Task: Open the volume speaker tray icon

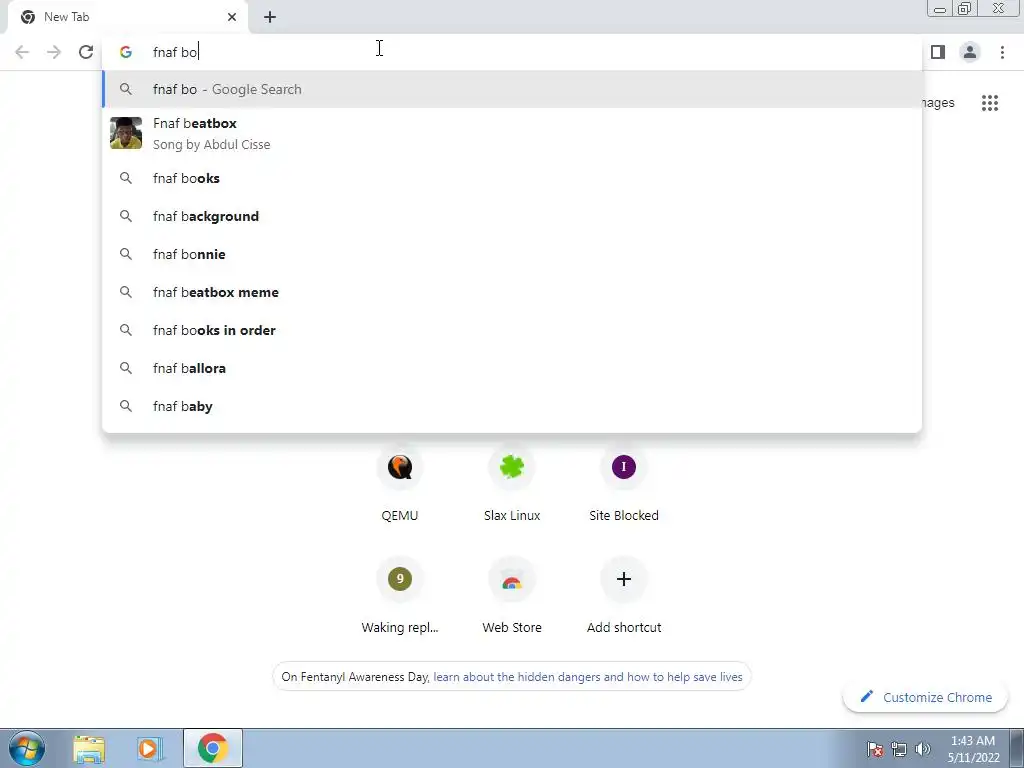Action: 923,749
